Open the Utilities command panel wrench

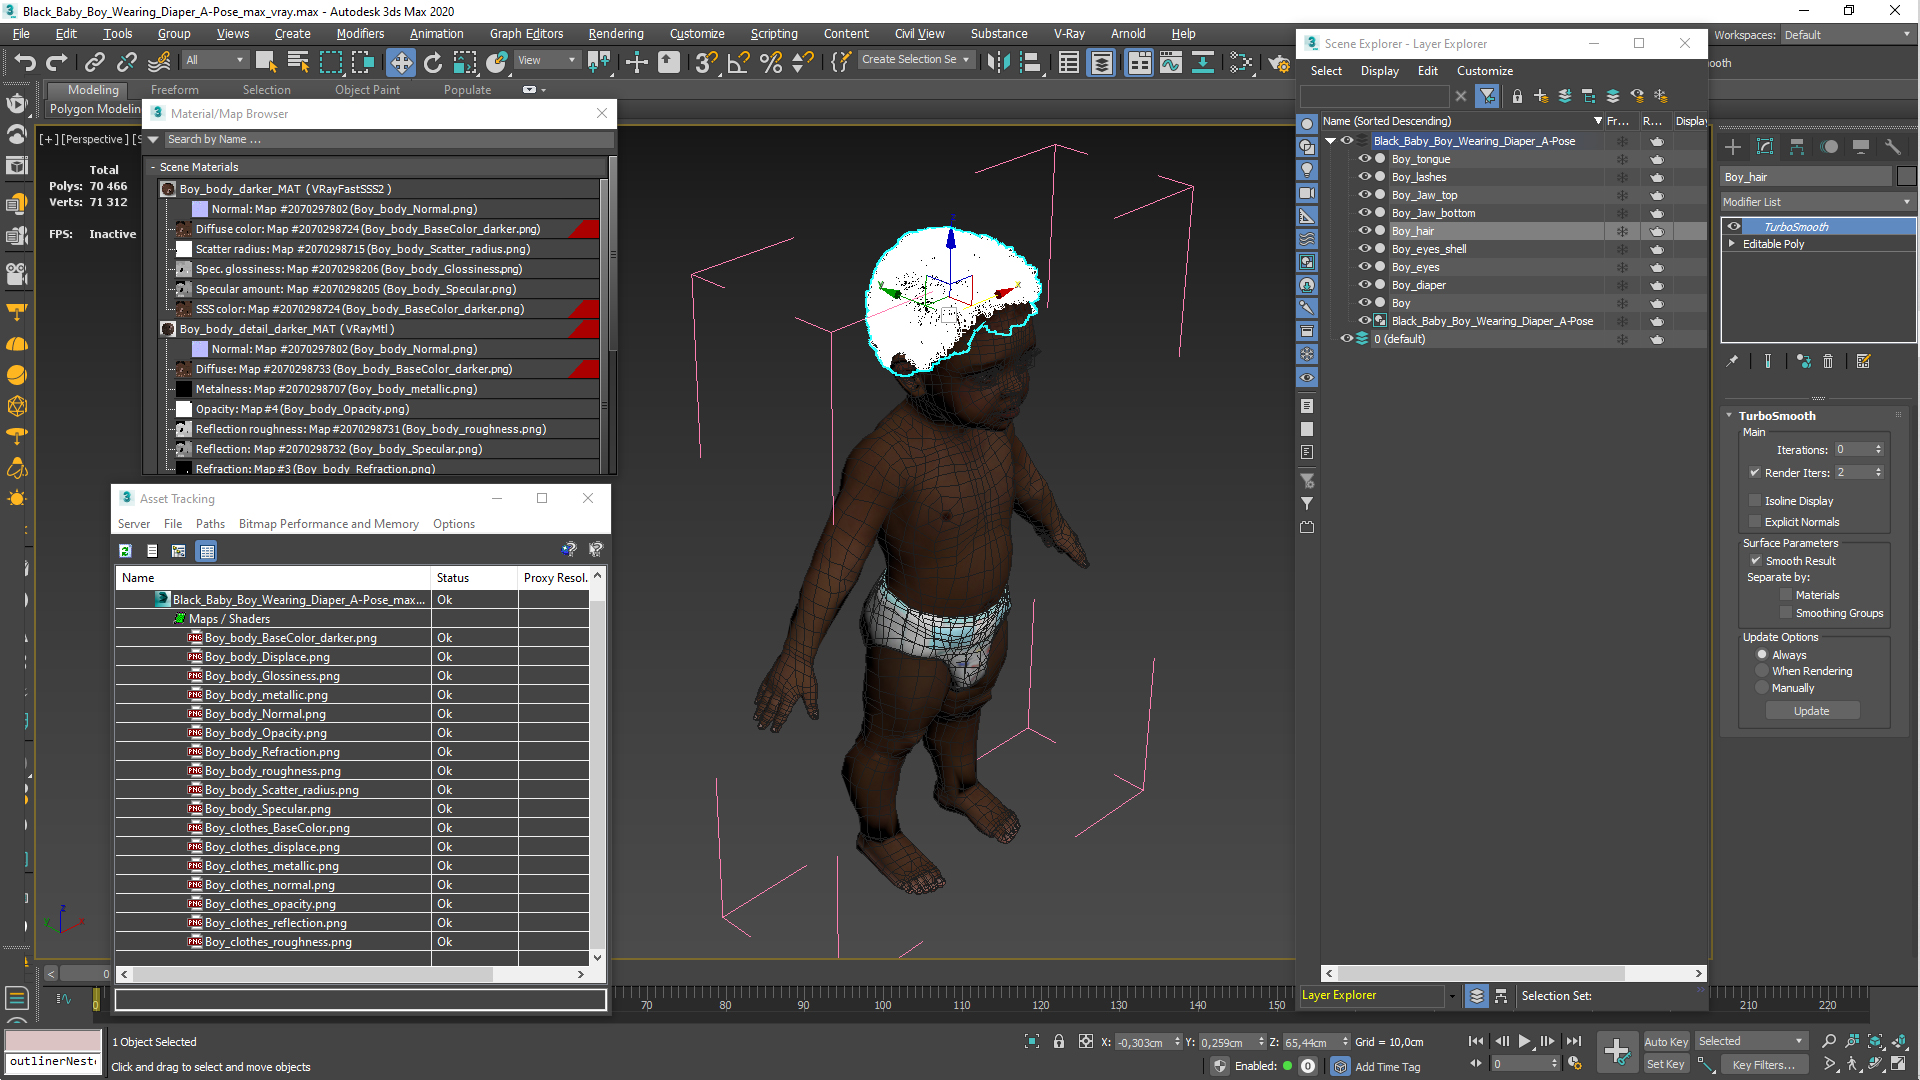click(1893, 147)
